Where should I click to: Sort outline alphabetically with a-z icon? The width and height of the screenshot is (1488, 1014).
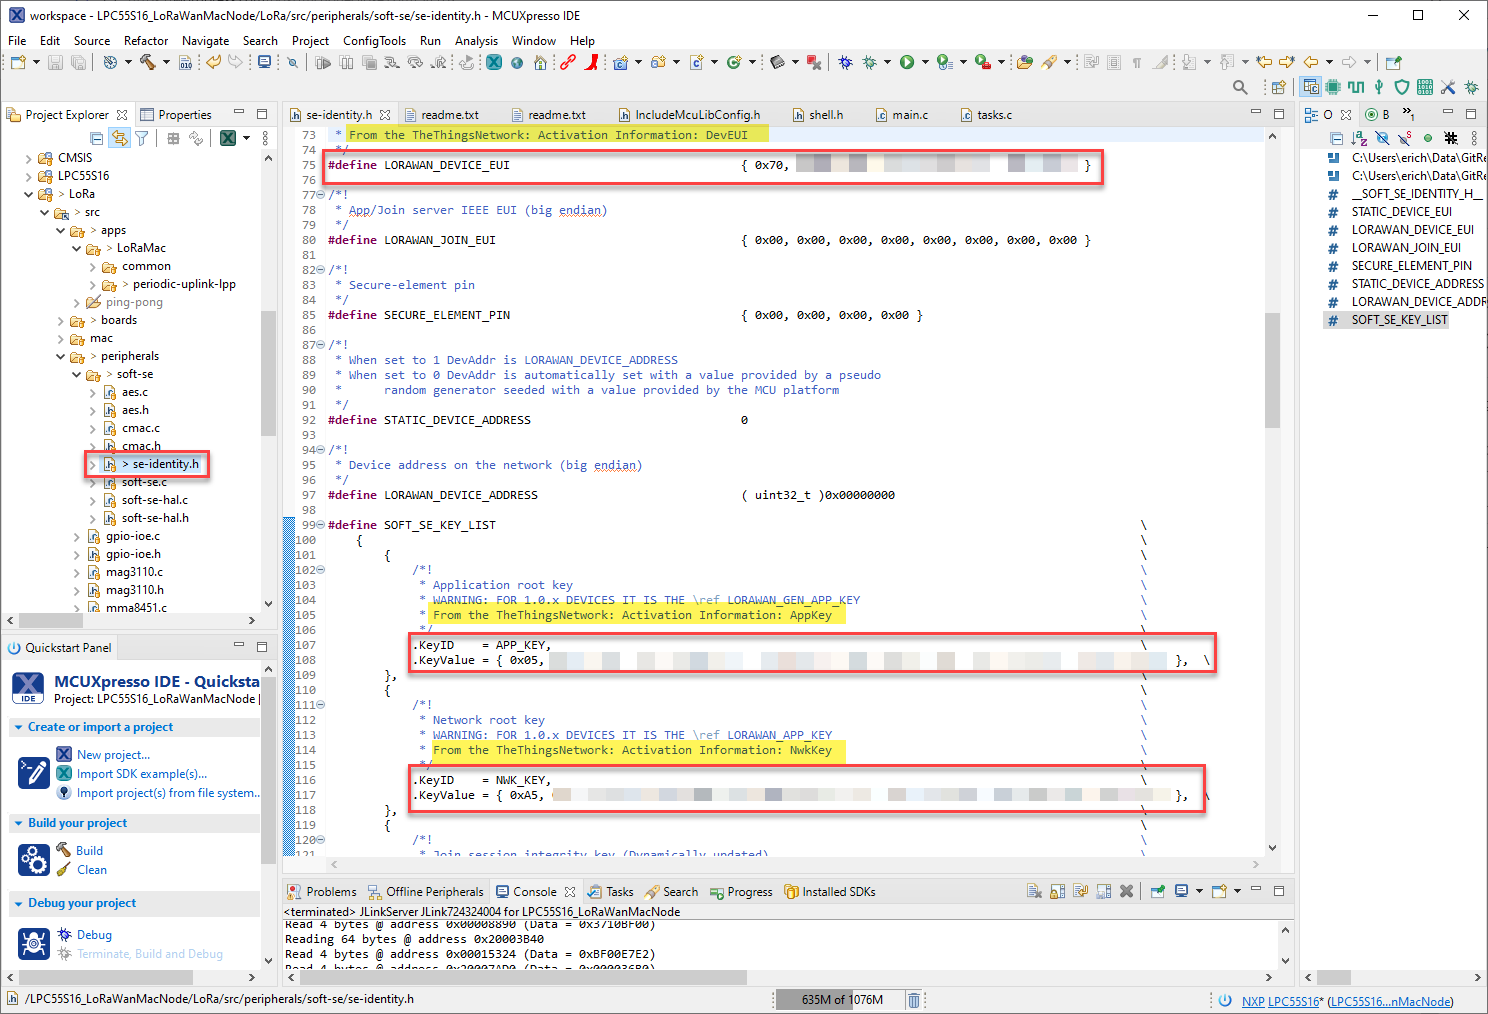click(x=1359, y=138)
